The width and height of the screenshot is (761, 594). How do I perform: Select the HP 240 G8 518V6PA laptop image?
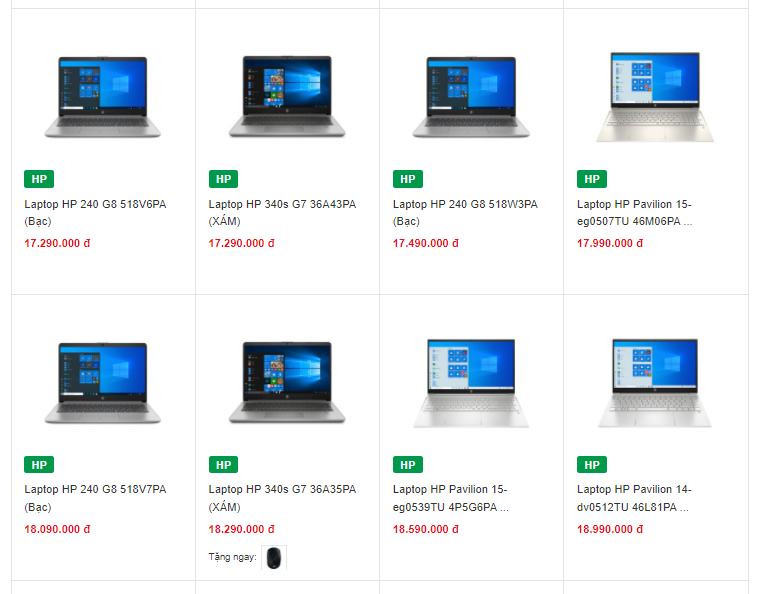click(x=102, y=97)
